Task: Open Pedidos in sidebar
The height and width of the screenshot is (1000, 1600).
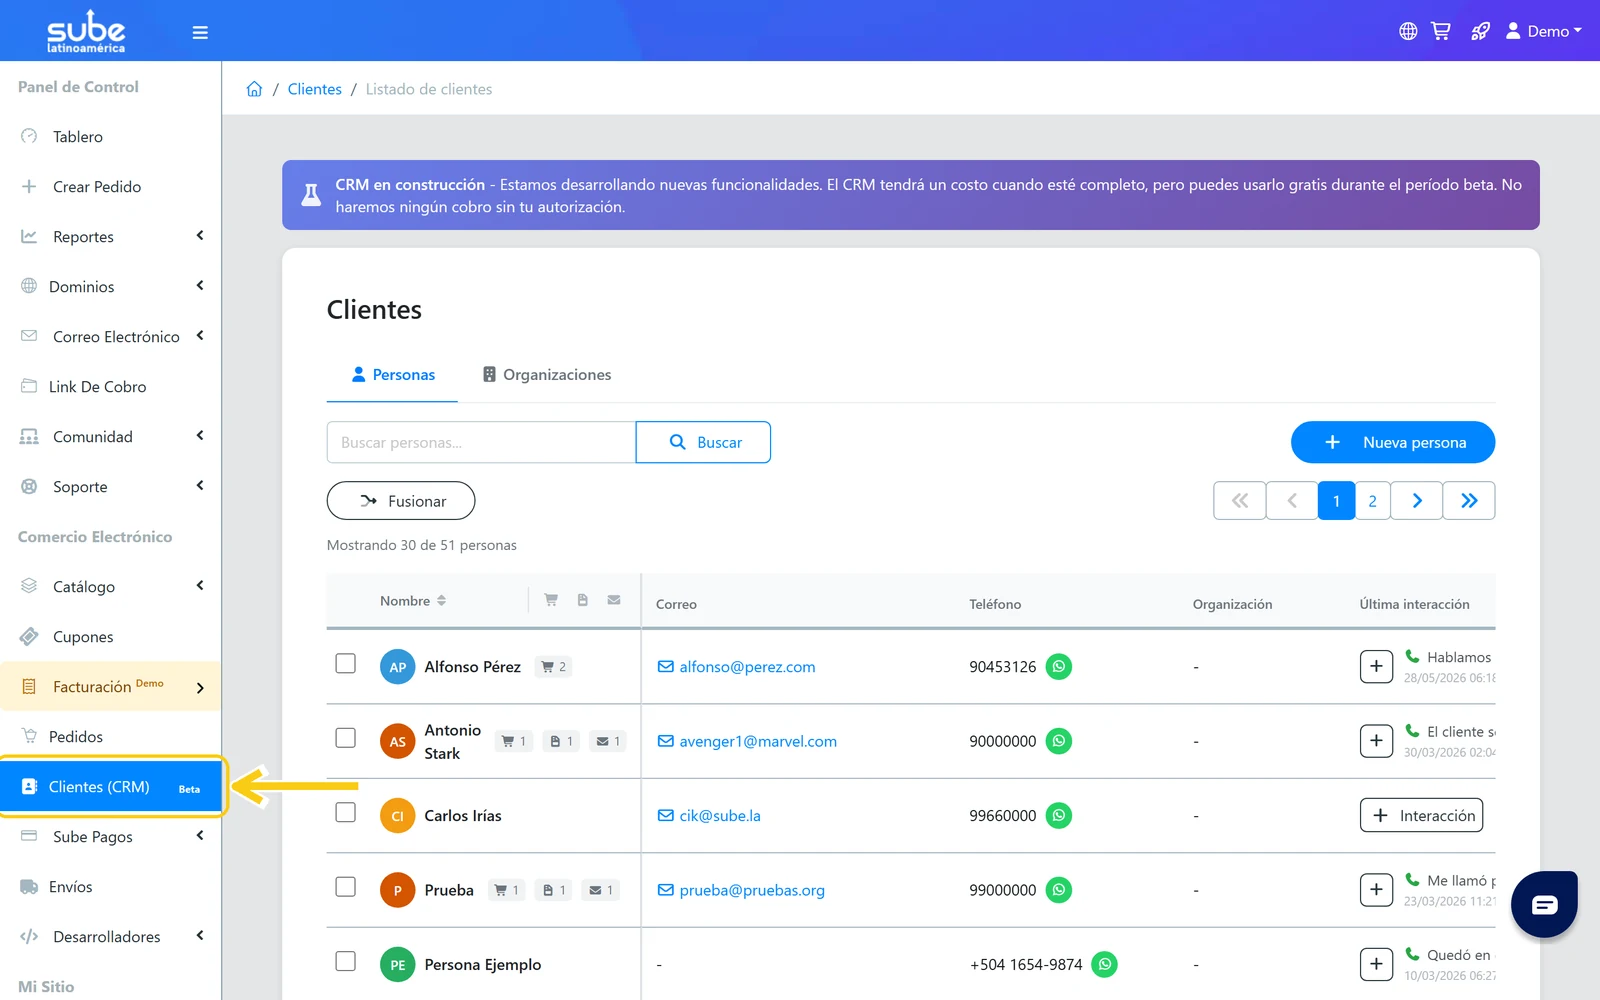Action: 110,736
